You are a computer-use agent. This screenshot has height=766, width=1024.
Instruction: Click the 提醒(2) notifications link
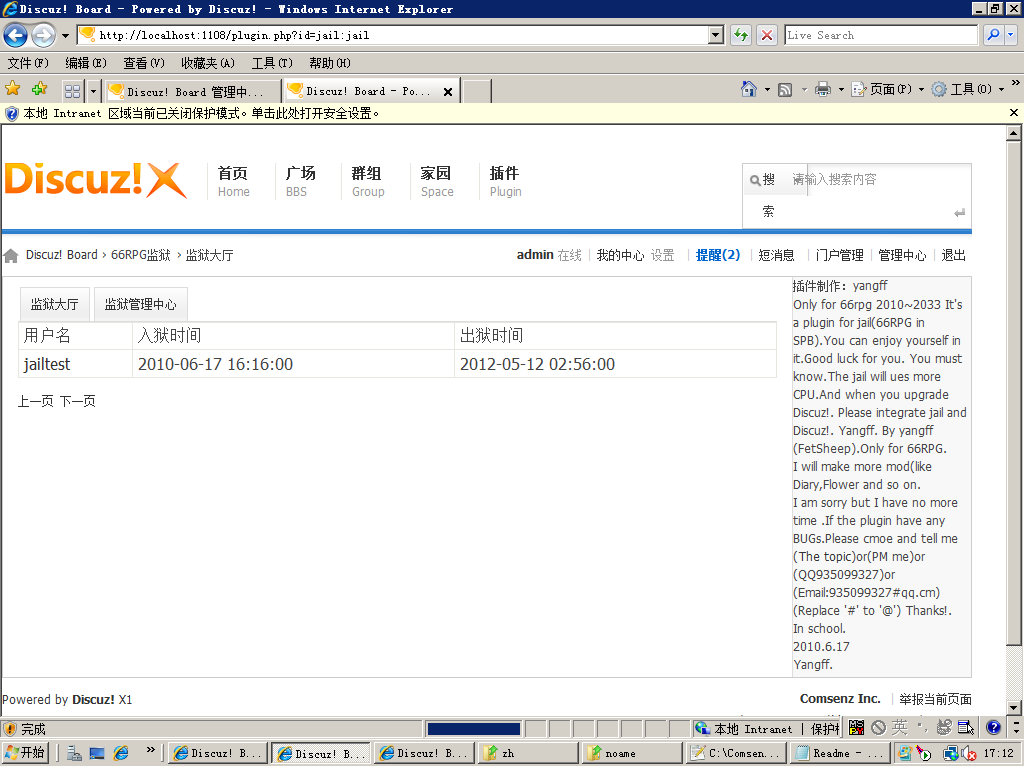[x=718, y=255]
